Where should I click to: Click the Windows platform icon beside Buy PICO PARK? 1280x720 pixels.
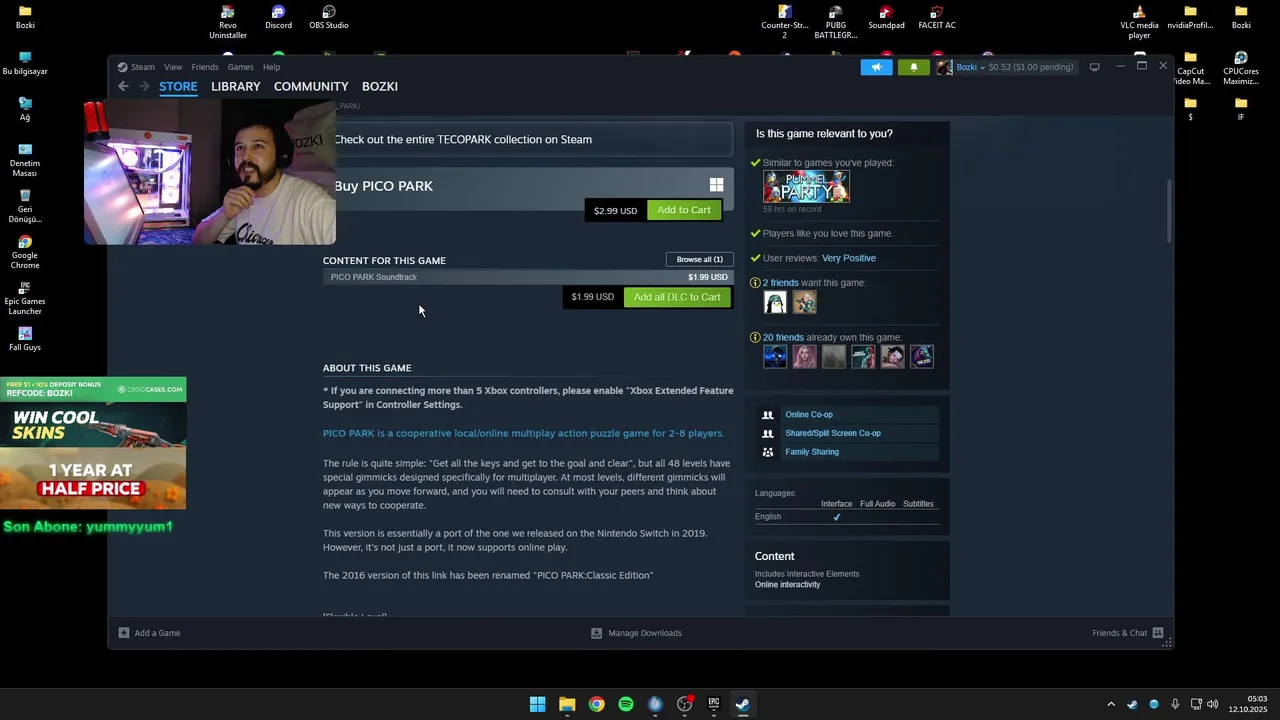coord(716,185)
